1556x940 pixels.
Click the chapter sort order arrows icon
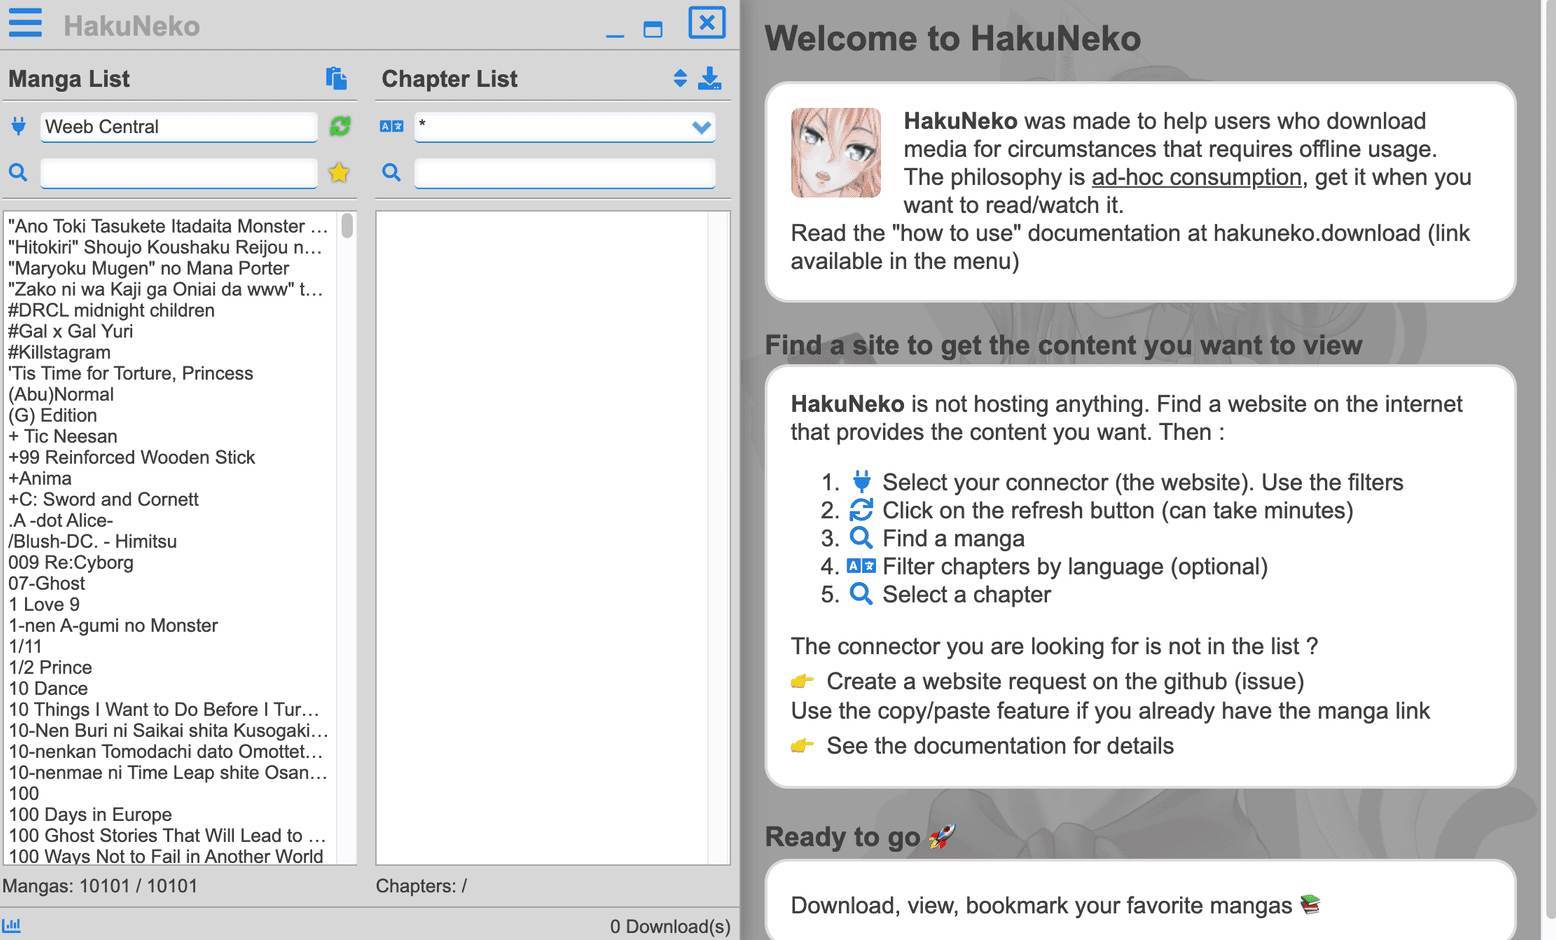pyautogui.click(x=680, y=78)
